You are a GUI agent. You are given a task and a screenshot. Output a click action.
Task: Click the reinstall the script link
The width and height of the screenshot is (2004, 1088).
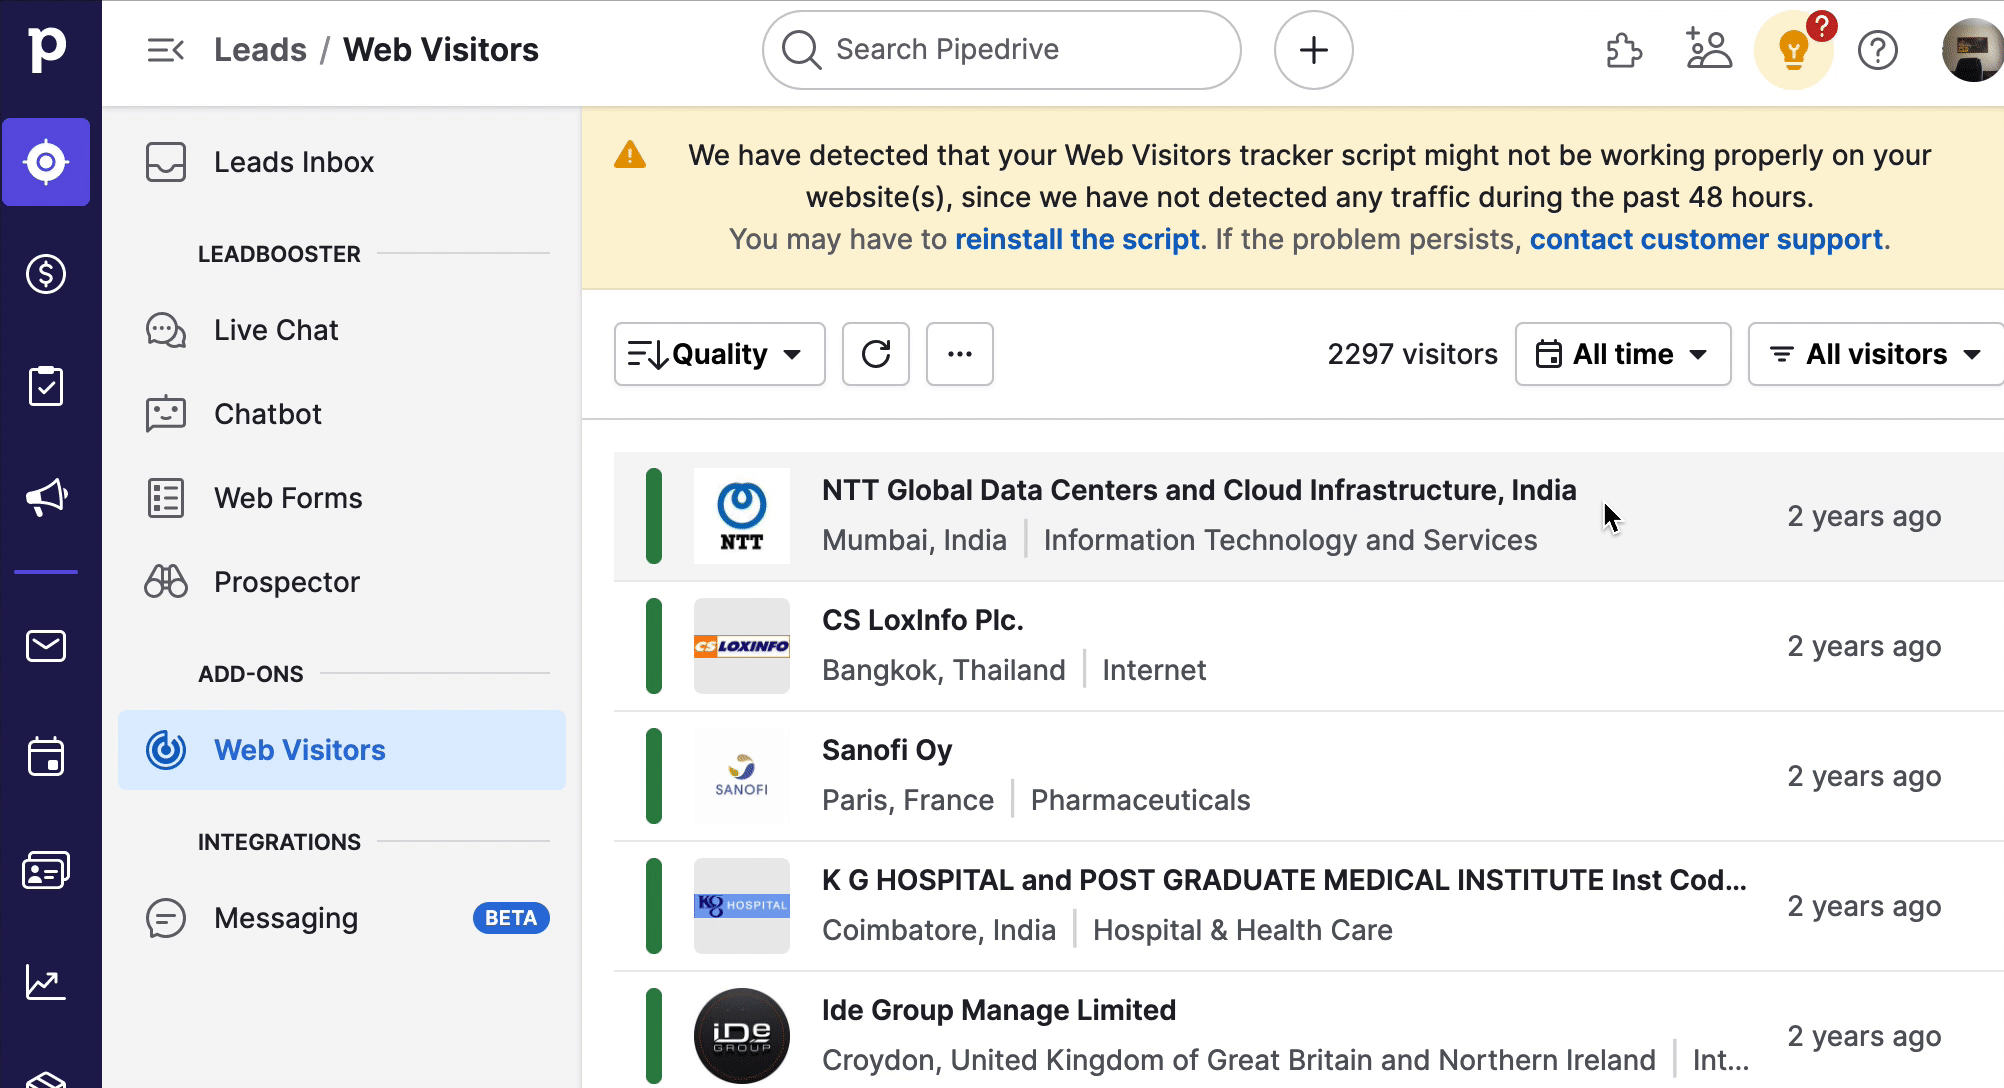tap(1077, 239)
